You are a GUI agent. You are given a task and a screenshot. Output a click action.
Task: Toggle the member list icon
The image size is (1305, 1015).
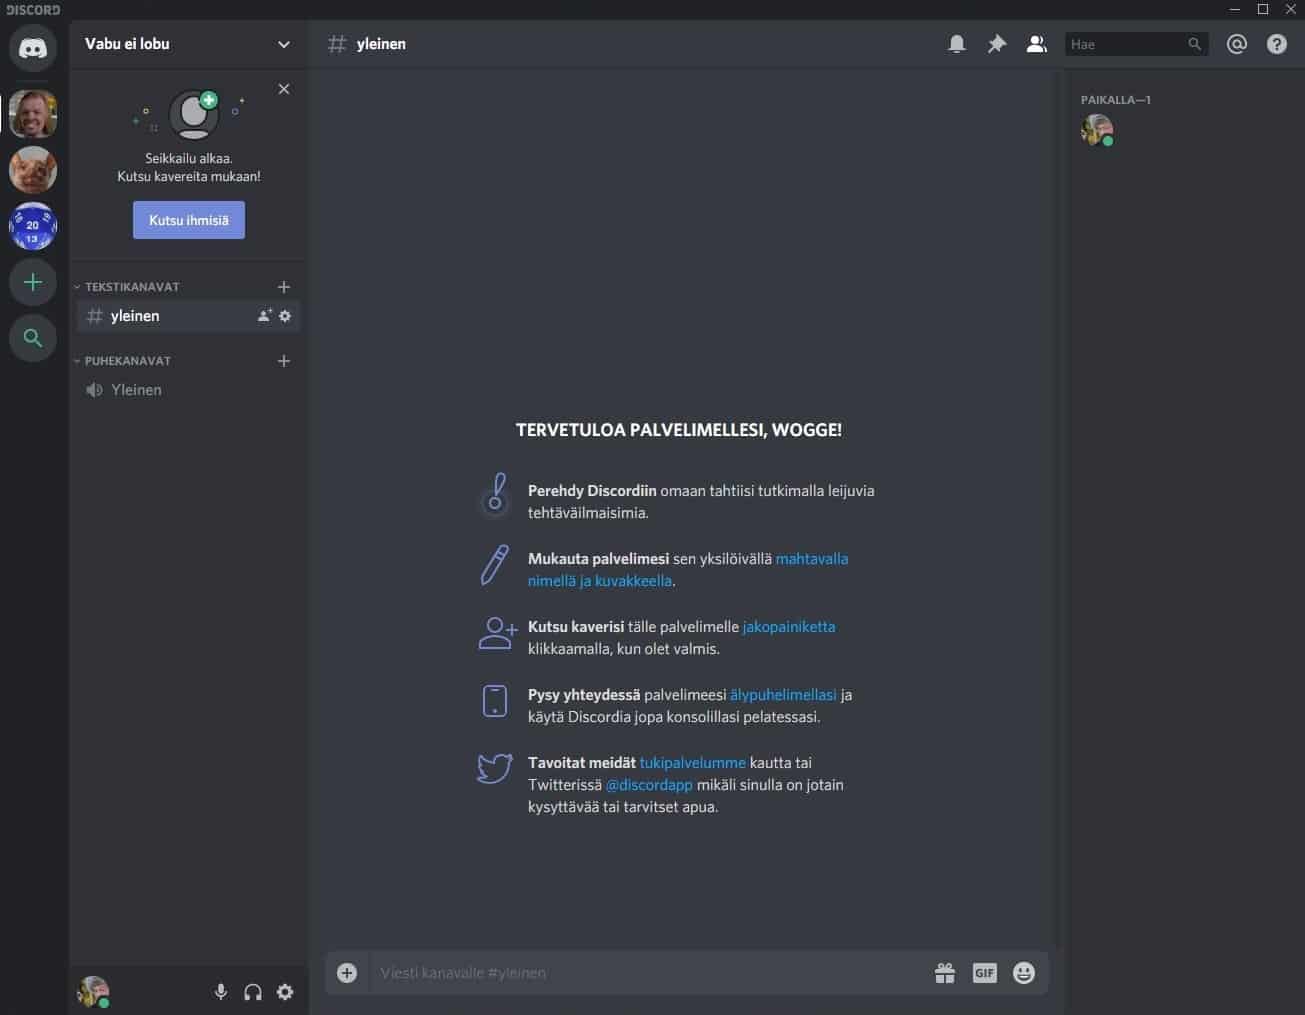[1037, 44]
